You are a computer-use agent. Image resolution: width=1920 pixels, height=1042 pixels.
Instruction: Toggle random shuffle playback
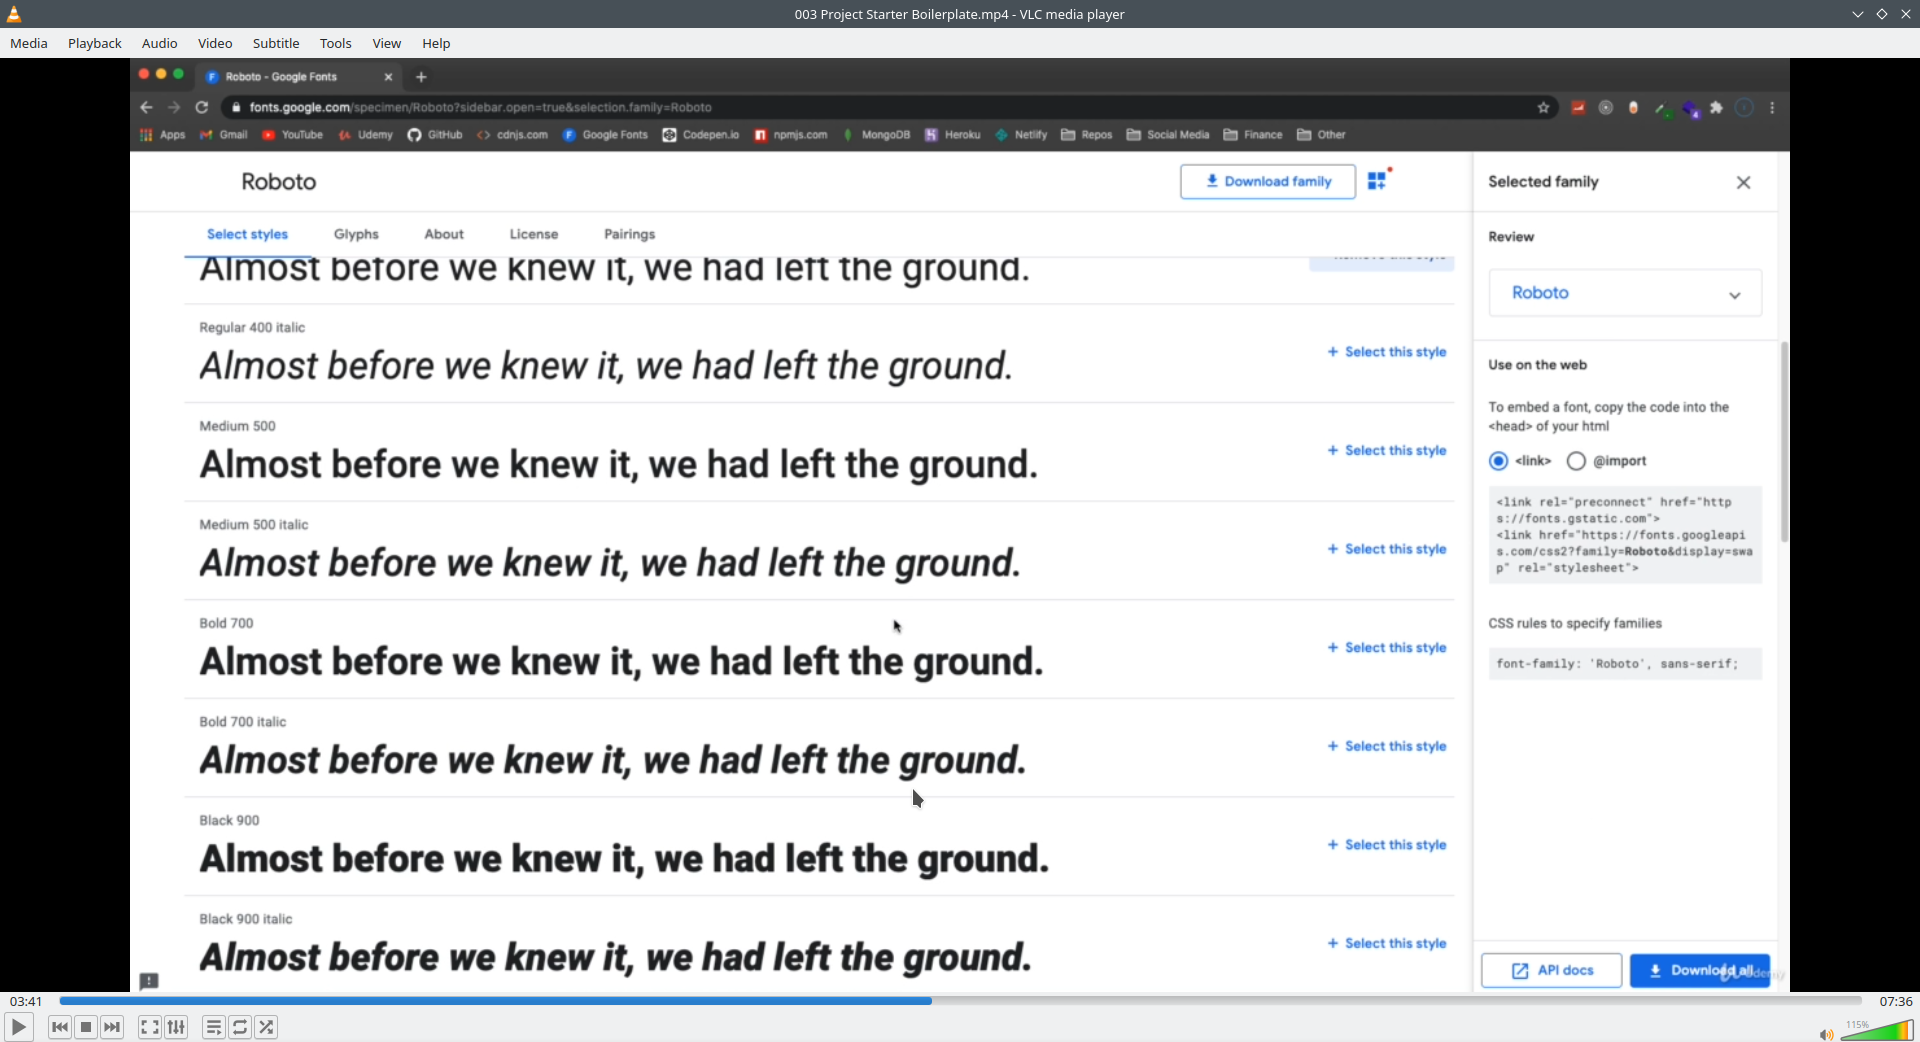pyautogui.click(x=266, y=1027)
